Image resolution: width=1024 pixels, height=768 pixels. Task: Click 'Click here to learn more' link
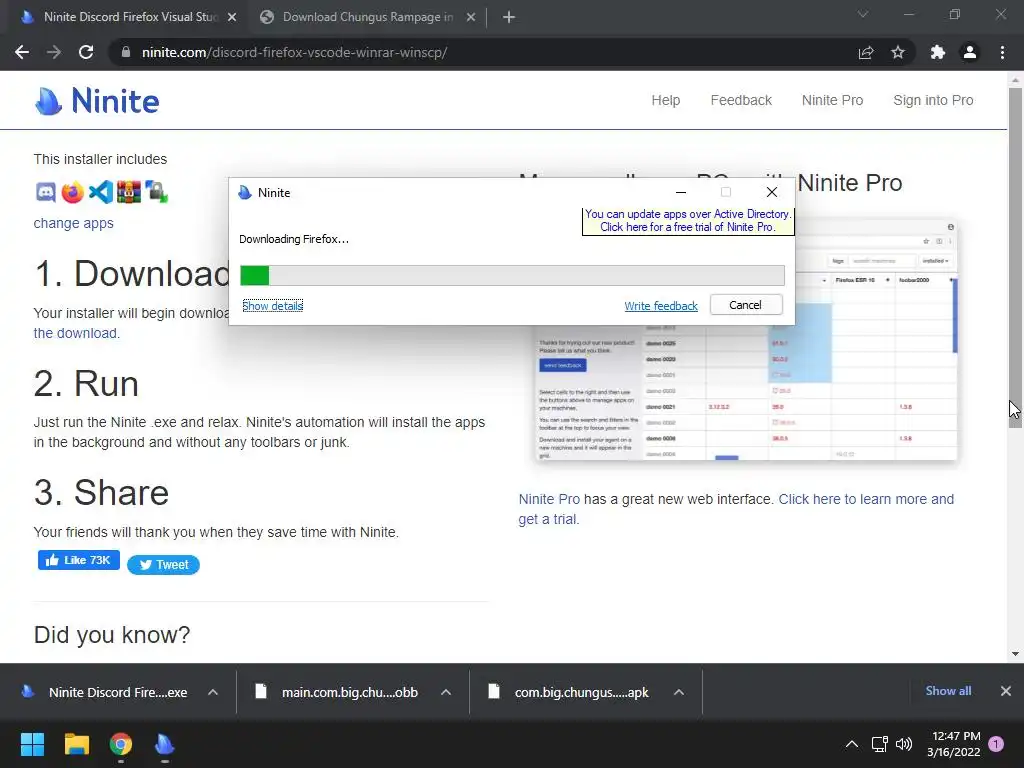[867, 499]
